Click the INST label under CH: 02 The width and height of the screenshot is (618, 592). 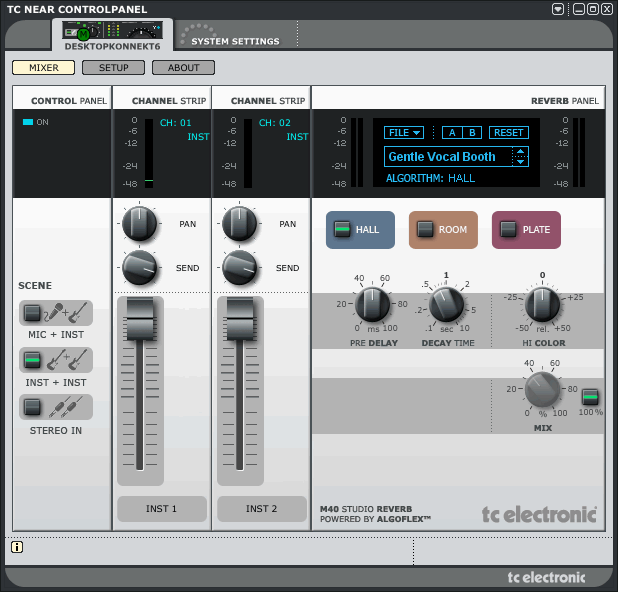[297, 137]
